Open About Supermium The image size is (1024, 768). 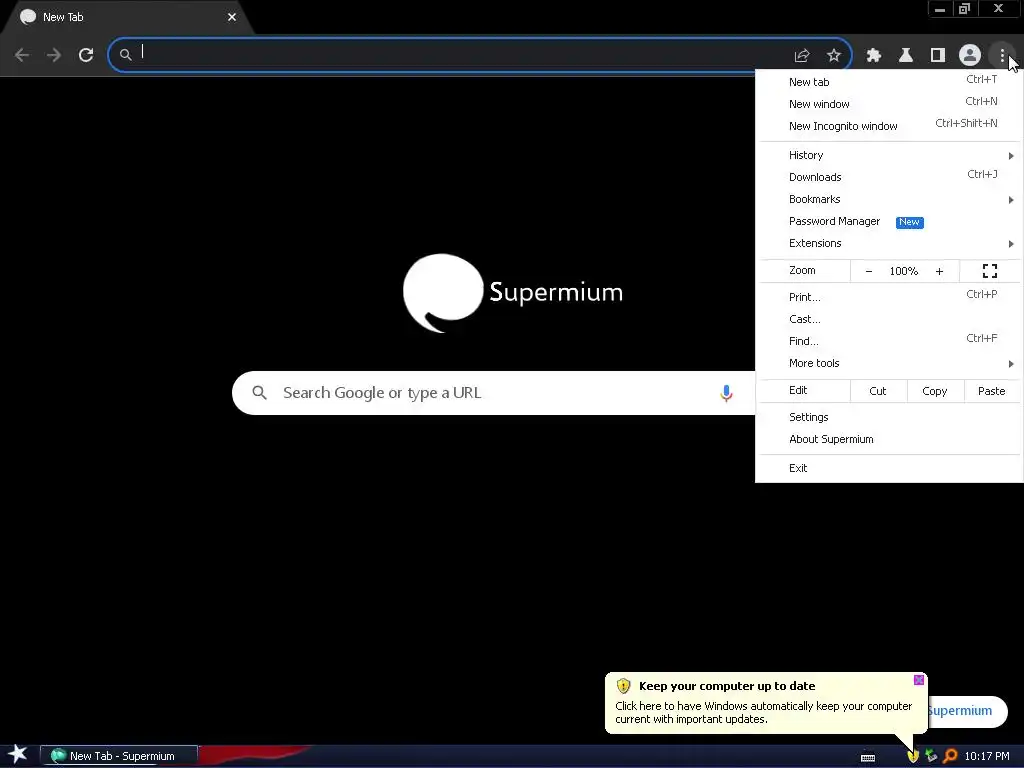[889, 440]
